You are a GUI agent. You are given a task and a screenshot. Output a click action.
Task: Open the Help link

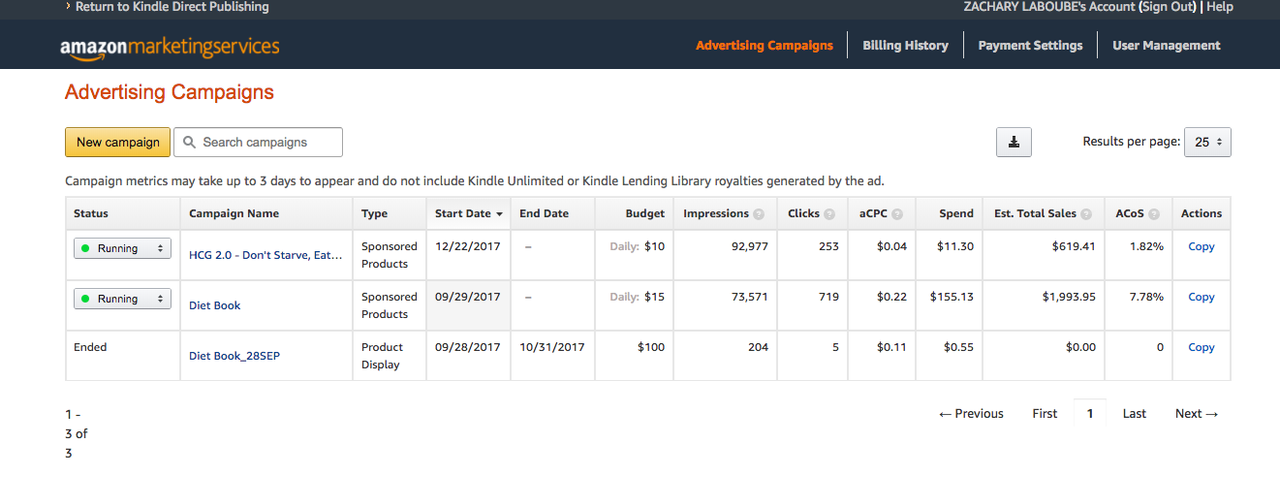[x=1220, y=7]
